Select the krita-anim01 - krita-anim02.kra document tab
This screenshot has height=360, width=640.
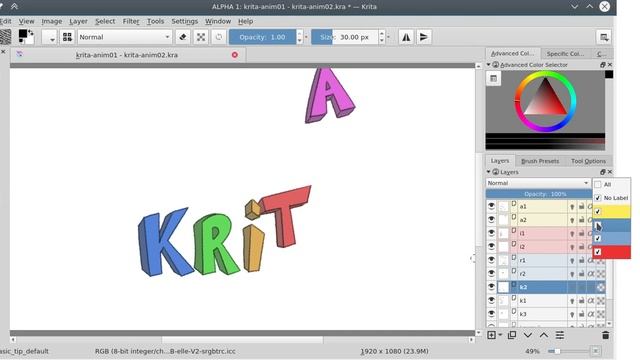(x=127, y=55)
